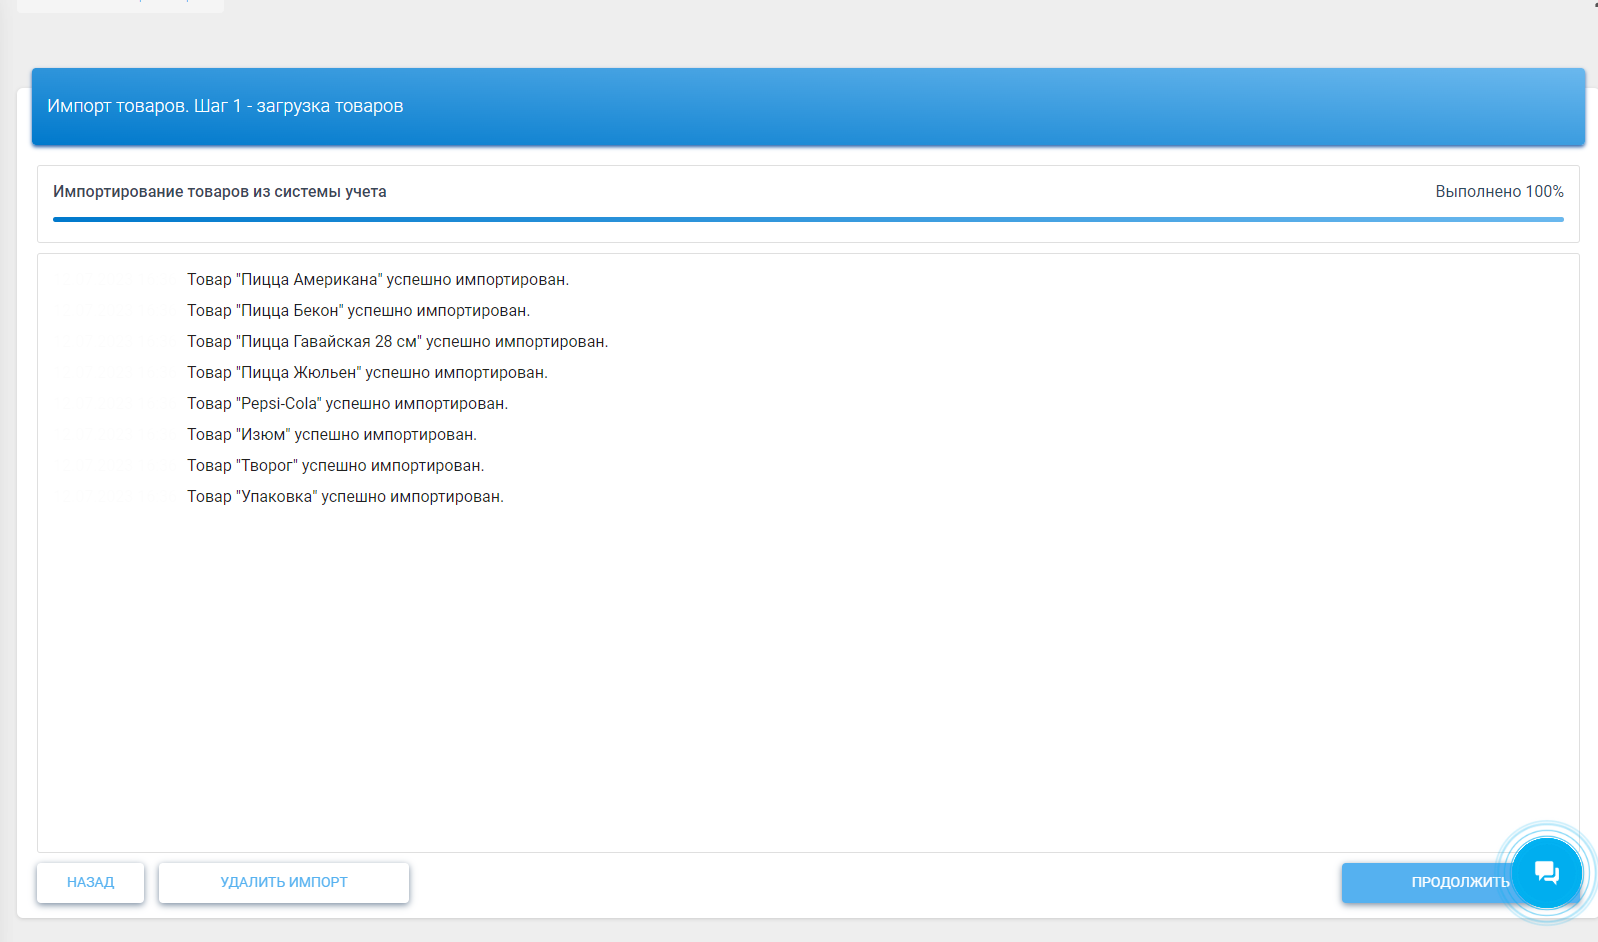Select the Pepsi-Cola import log entry
The image size is (1598, 942).
point(347,404)
